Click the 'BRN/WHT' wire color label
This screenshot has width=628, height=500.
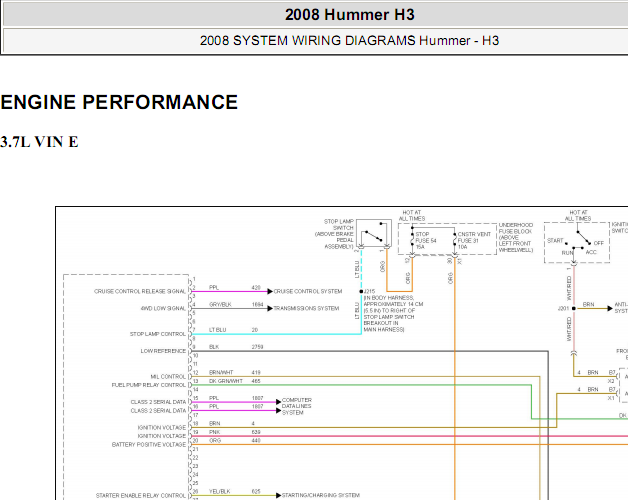(x=221, y=373)
